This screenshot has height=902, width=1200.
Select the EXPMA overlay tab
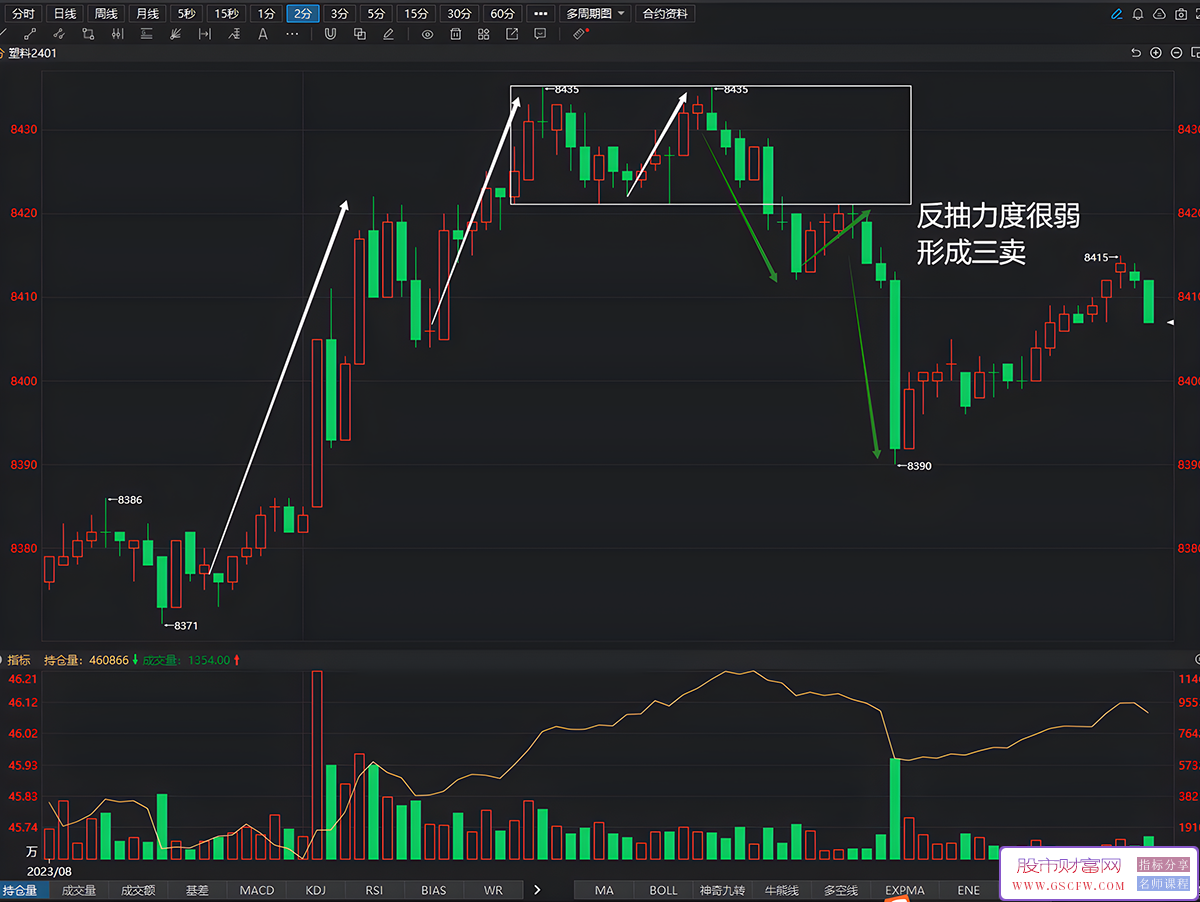click(904, 890)
